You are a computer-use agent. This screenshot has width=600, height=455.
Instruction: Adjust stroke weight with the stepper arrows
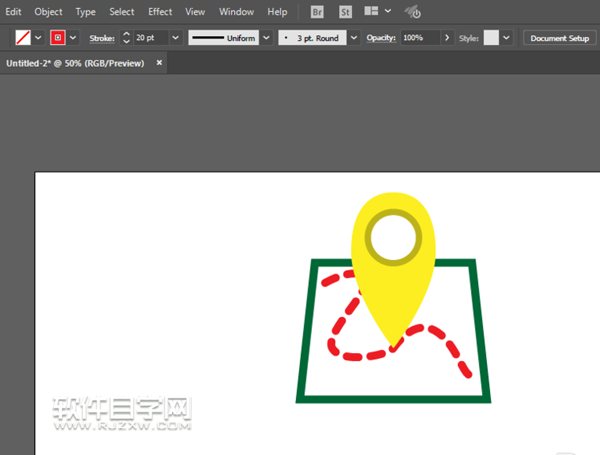126,37
